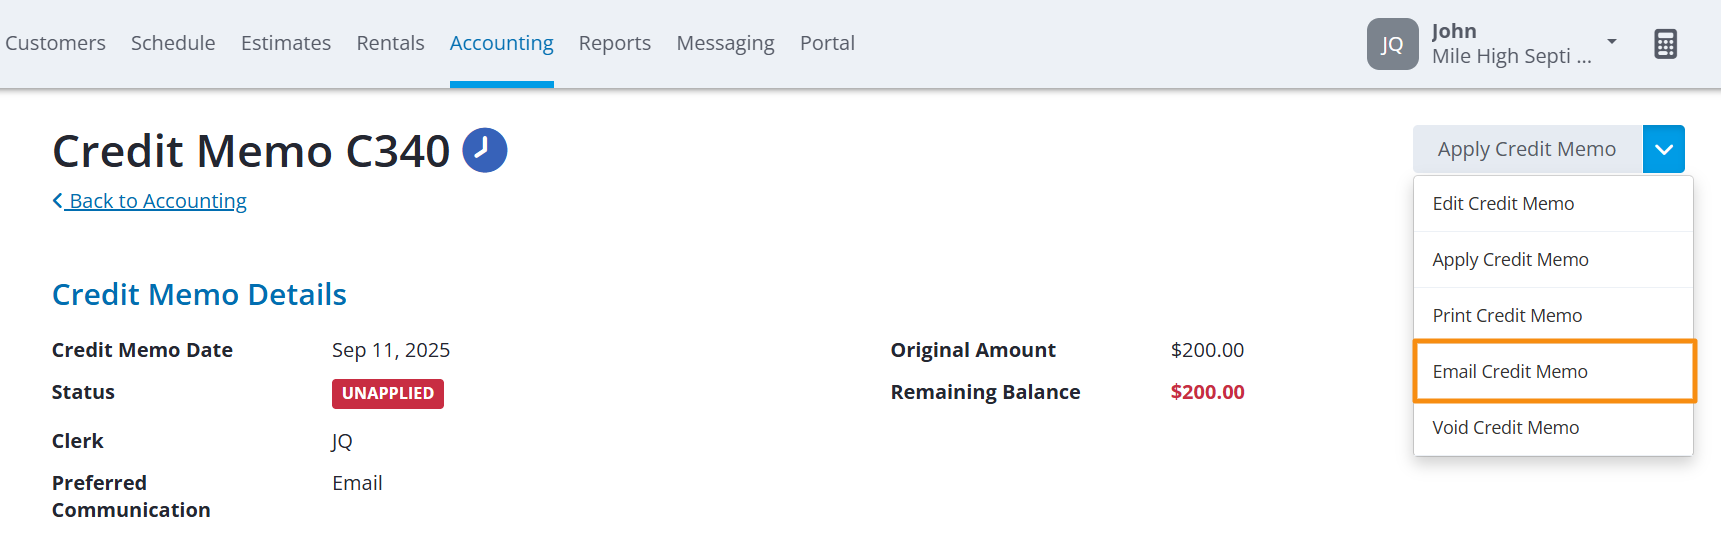Switch to the Messaging tab

[x=726, y=43]
